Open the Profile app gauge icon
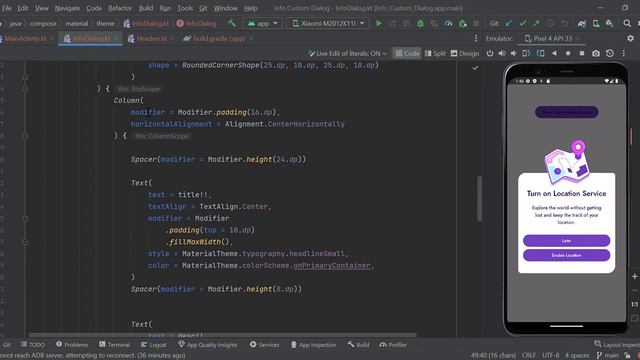This screenshot has width=640, height=360. coord(448,23)
